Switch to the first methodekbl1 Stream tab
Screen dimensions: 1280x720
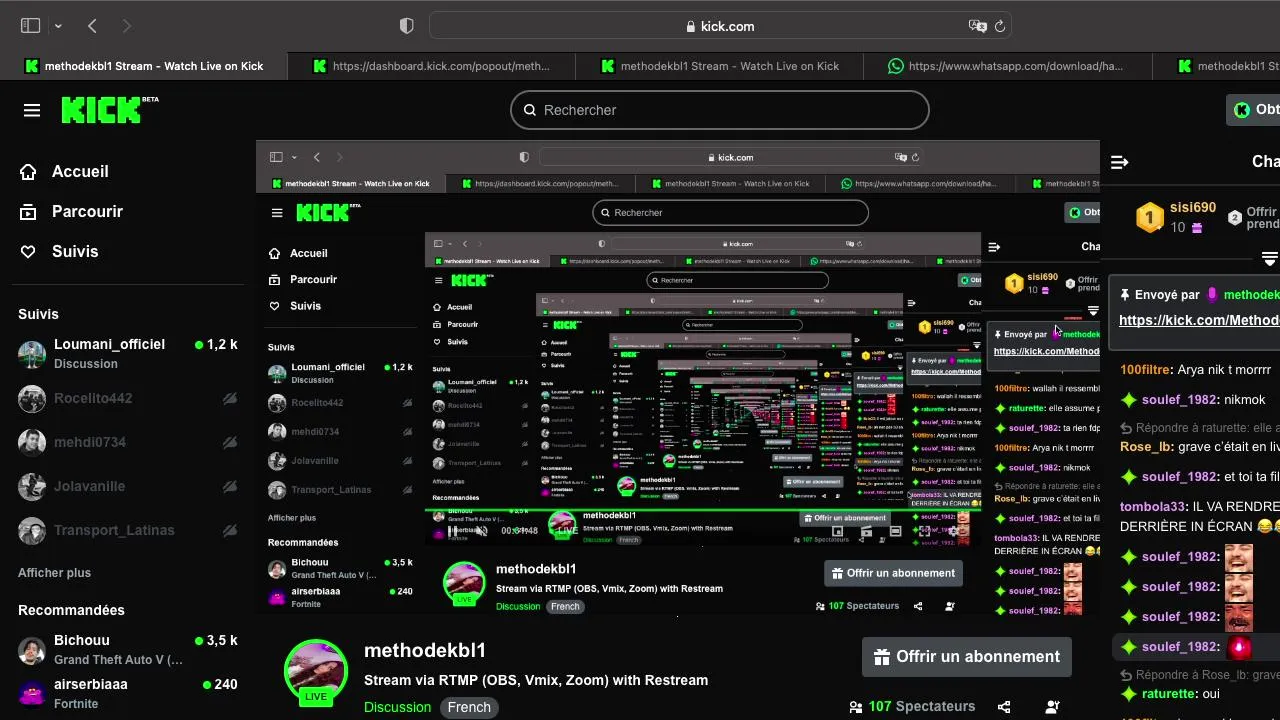click(x=144, y=66)
